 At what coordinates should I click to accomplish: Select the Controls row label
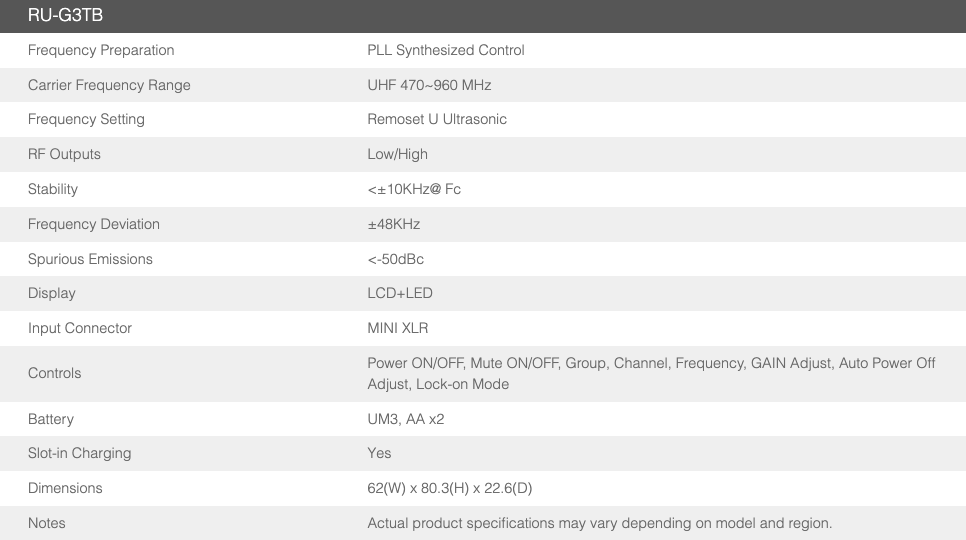pyautogui.click(x=55, y=373)
